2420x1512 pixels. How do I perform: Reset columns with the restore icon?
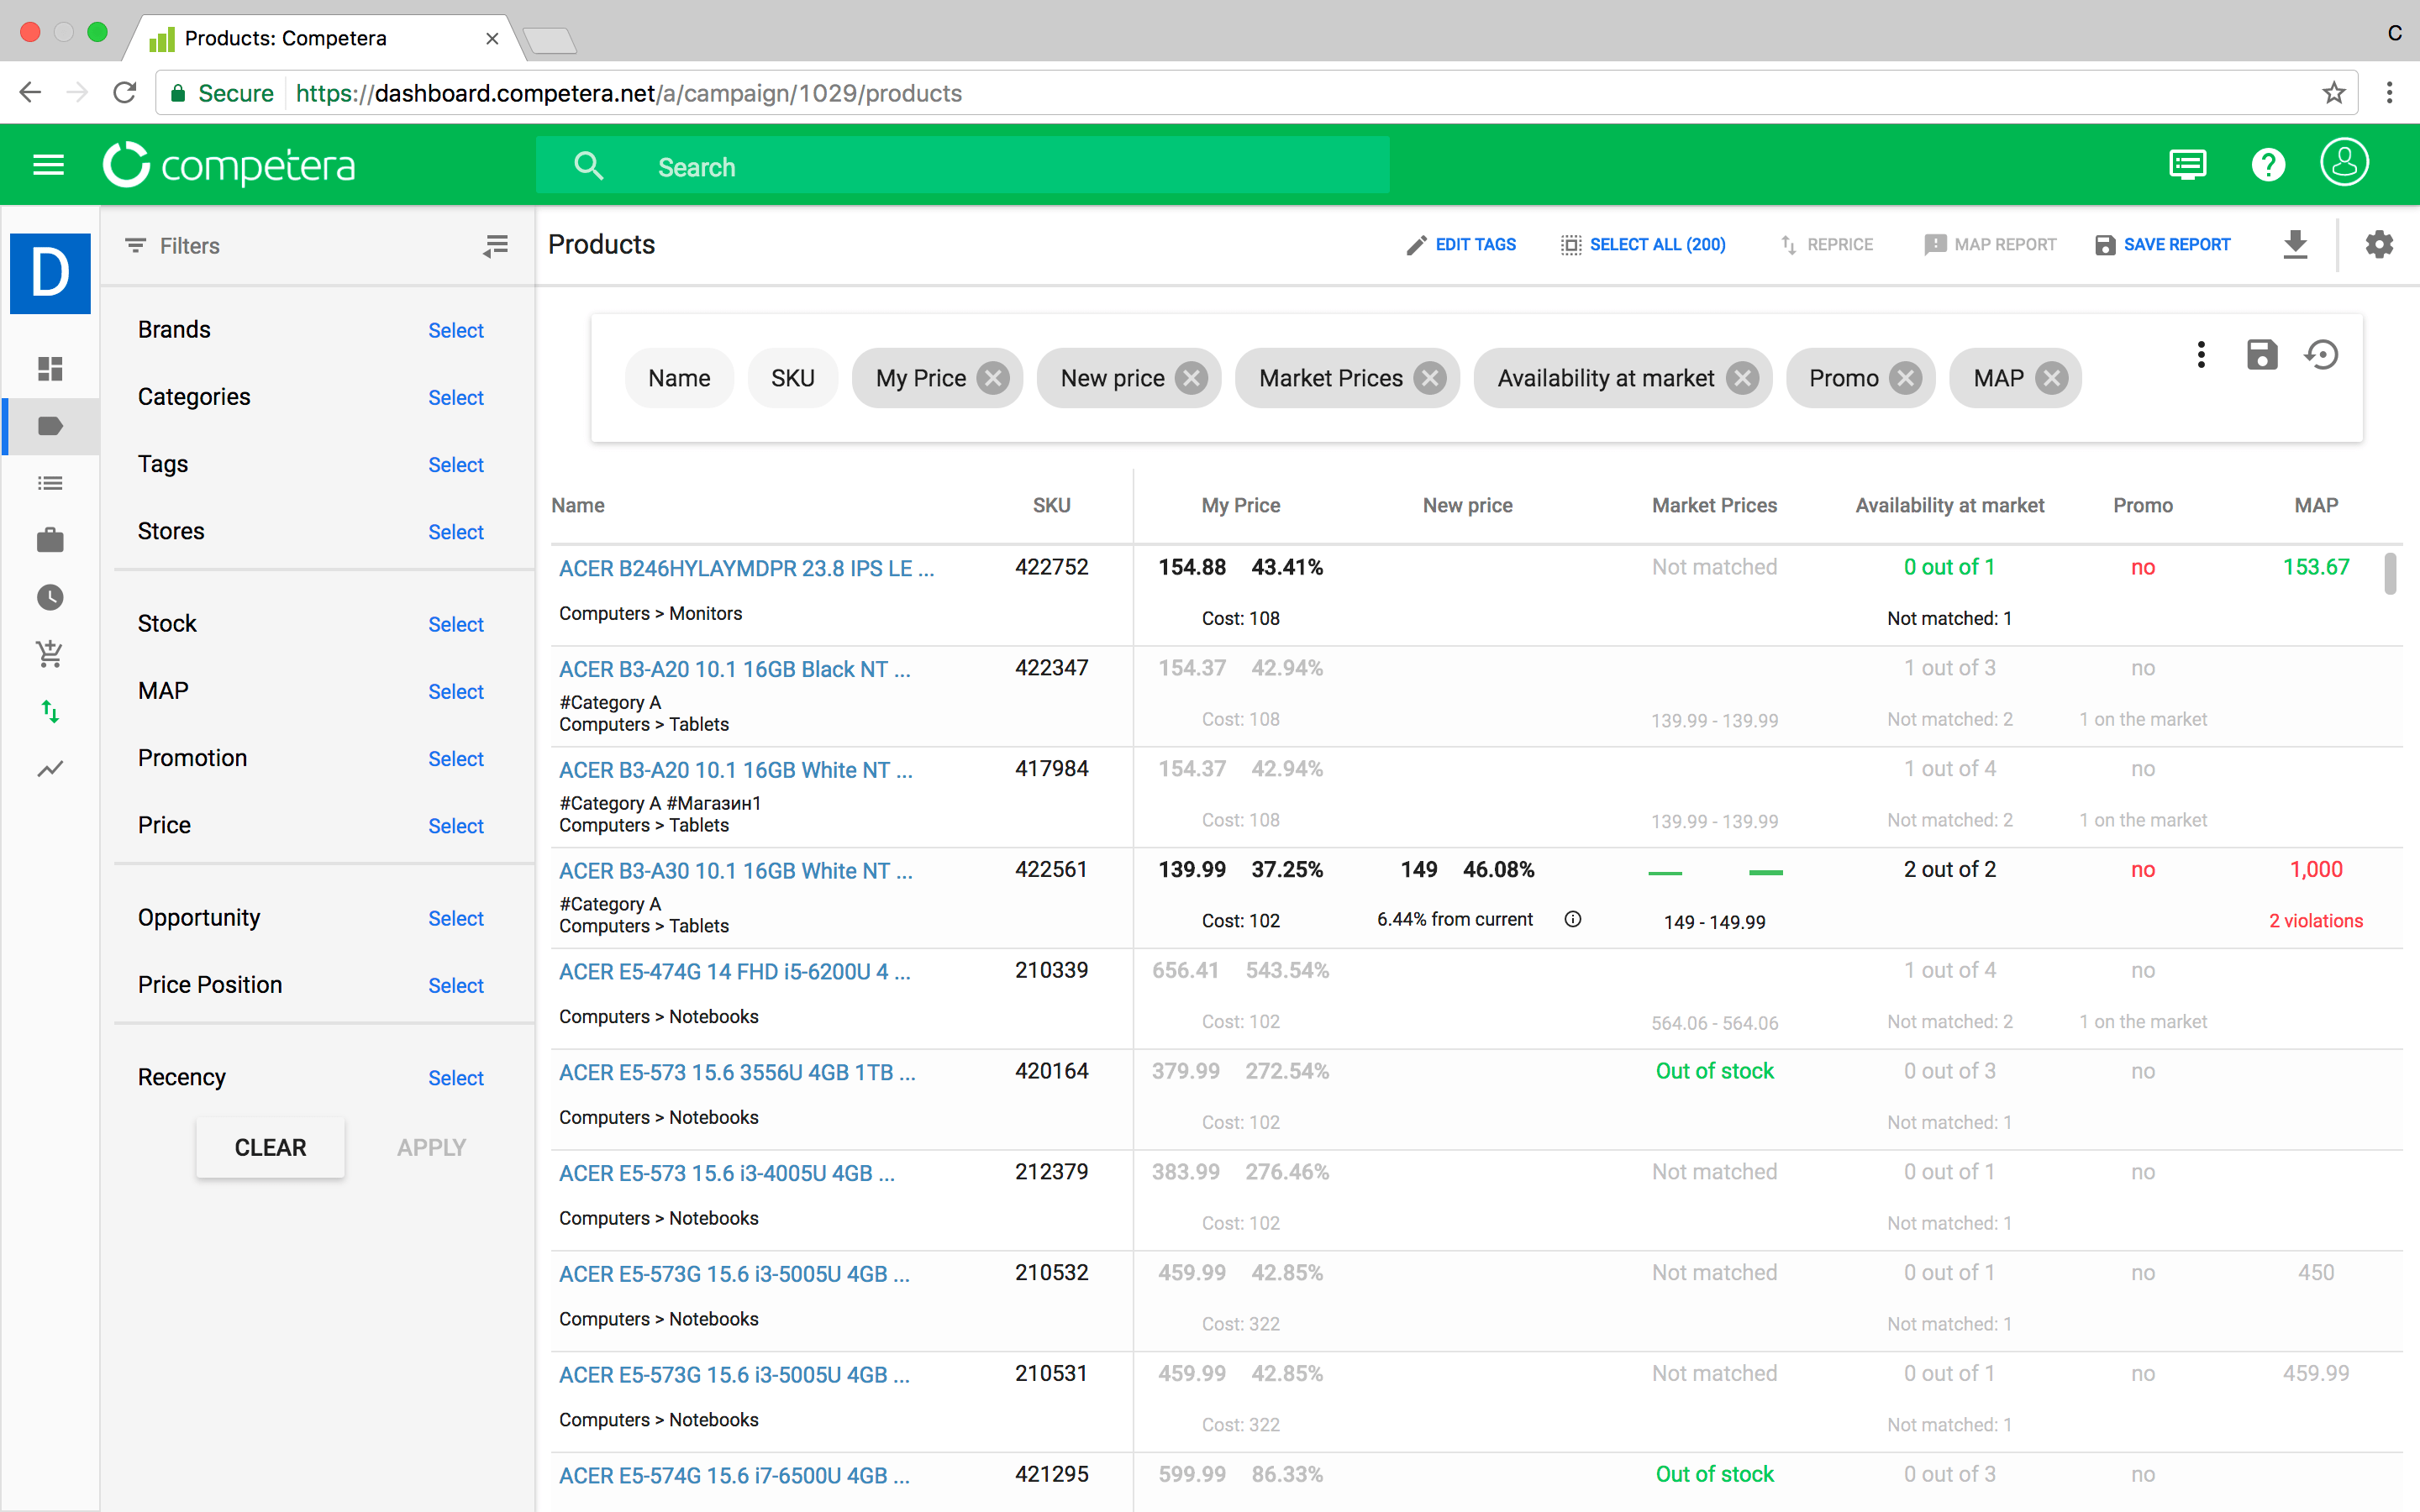click(2322, 355)
